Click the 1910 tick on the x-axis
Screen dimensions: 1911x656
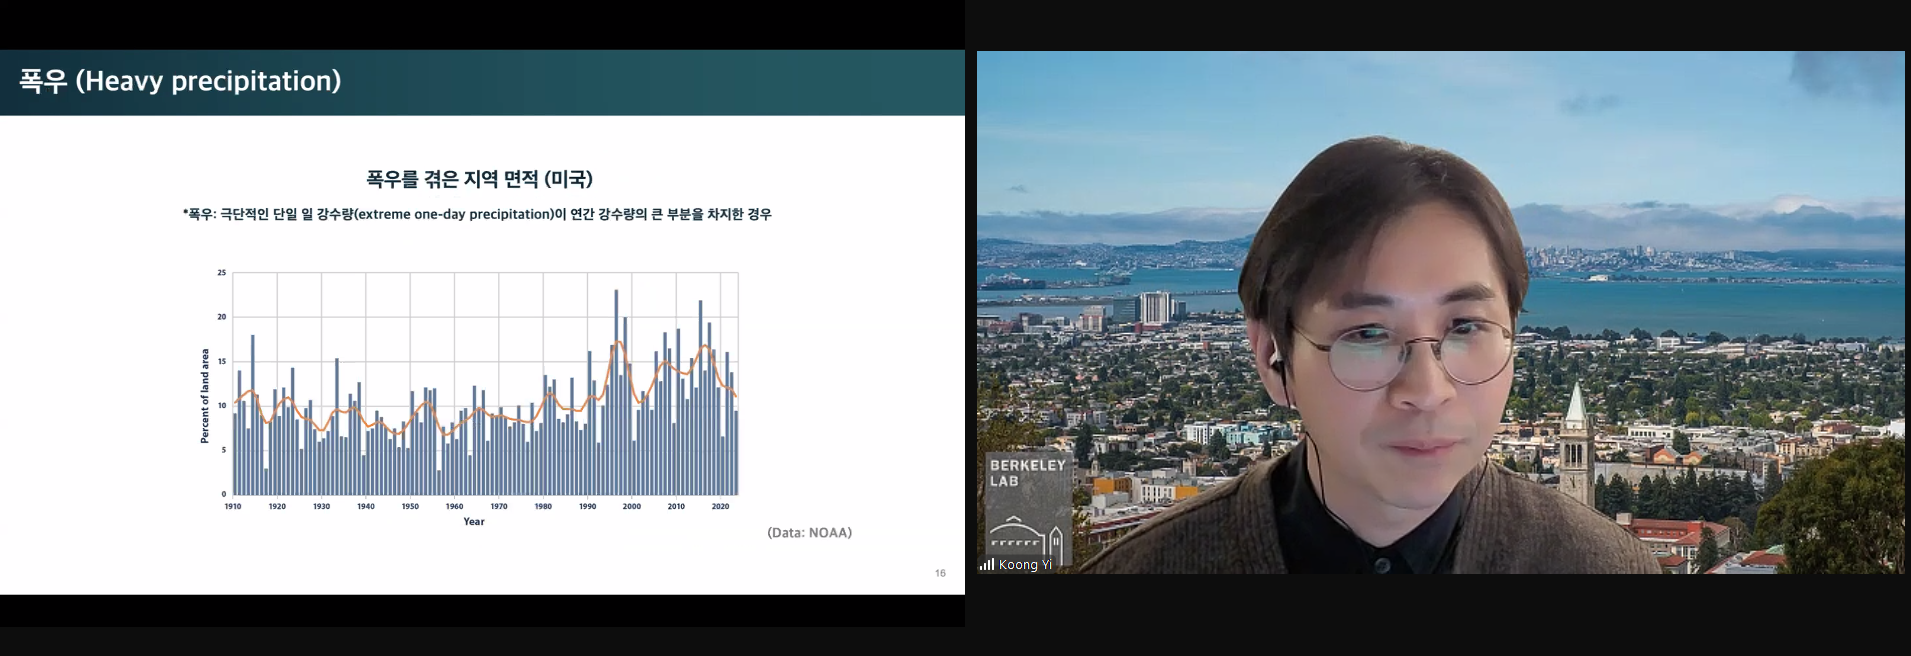(x=233, y=506)
